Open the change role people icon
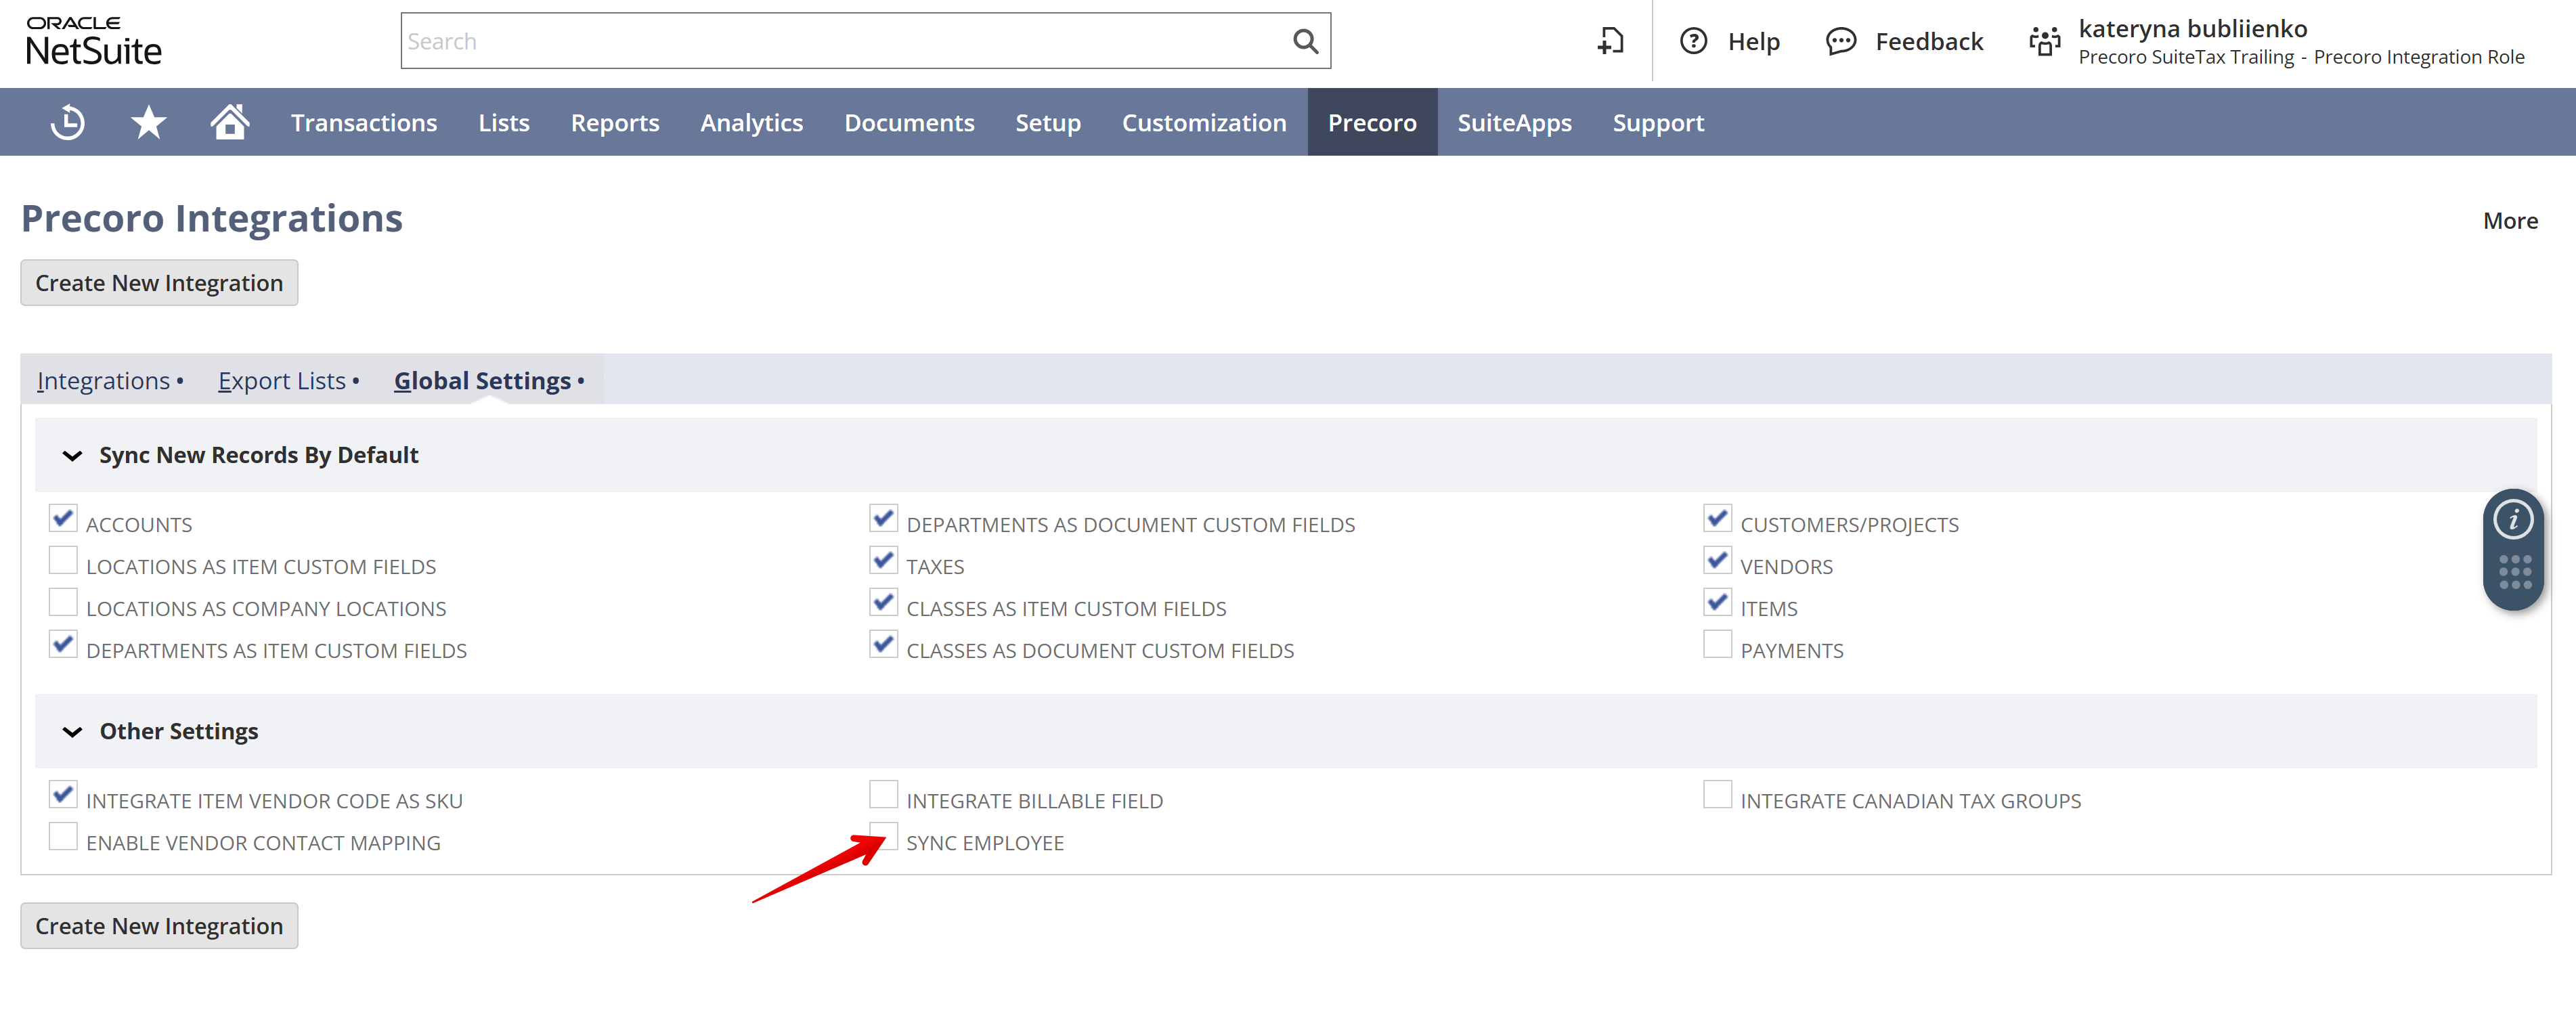Viewport: 2576px width, 1029px height. click(2045, 41)
